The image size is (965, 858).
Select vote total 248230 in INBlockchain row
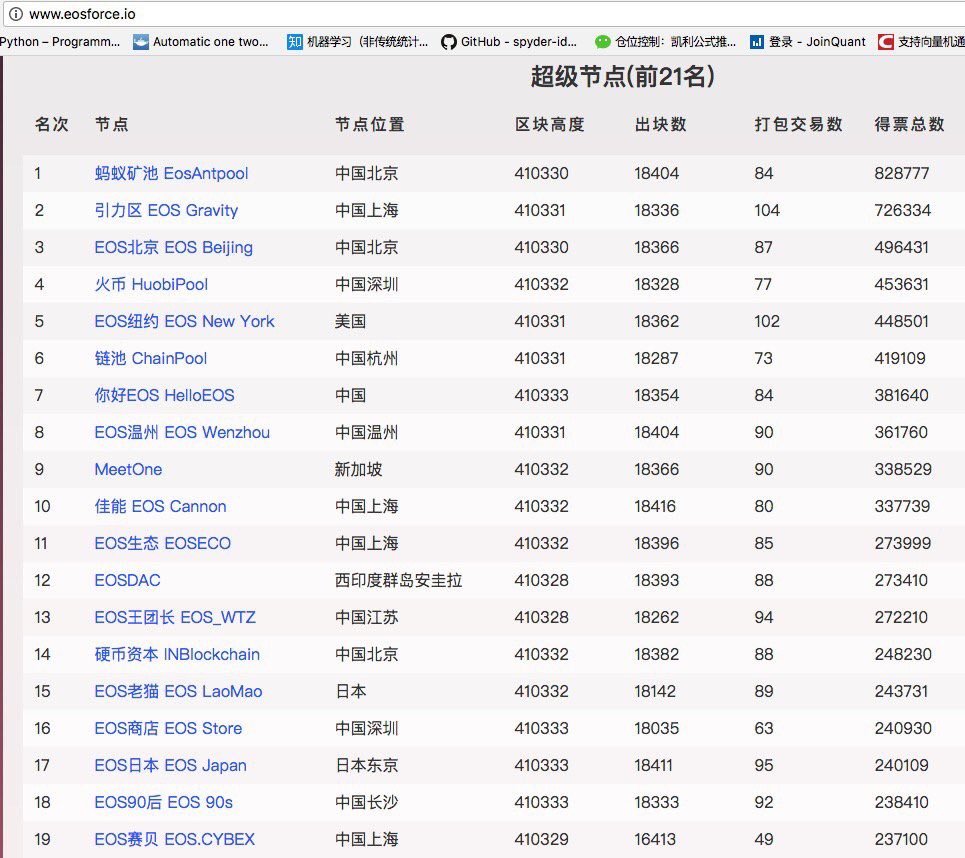(x=903, y=654)
